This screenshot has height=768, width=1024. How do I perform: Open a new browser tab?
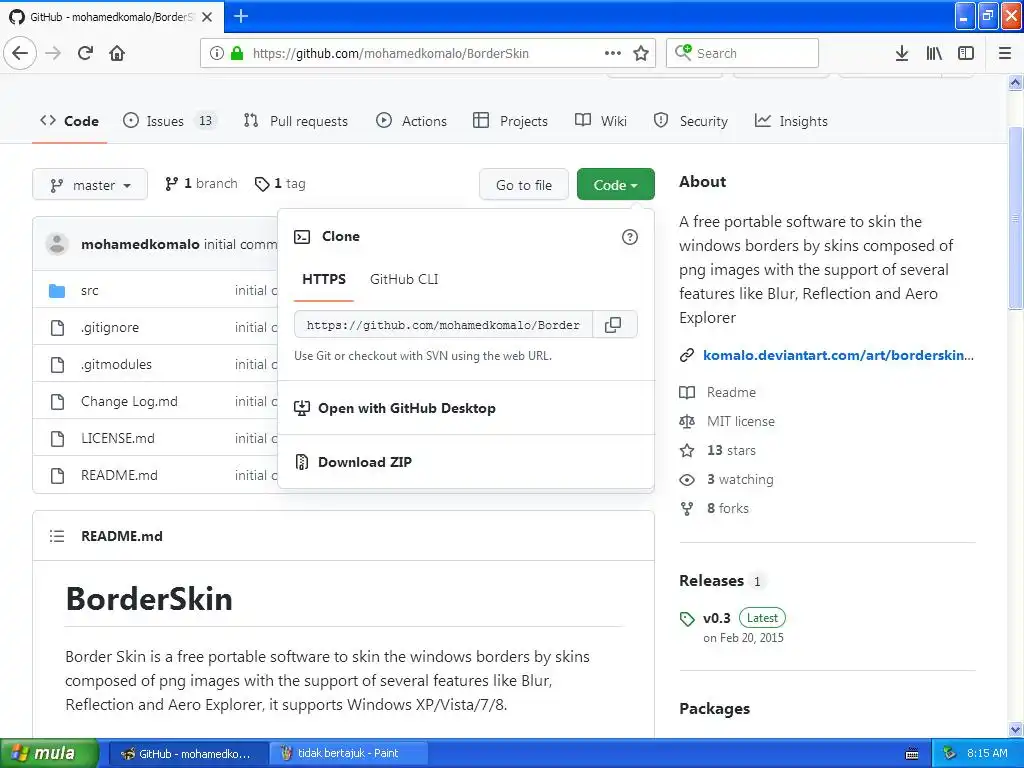tap(240, 16)
